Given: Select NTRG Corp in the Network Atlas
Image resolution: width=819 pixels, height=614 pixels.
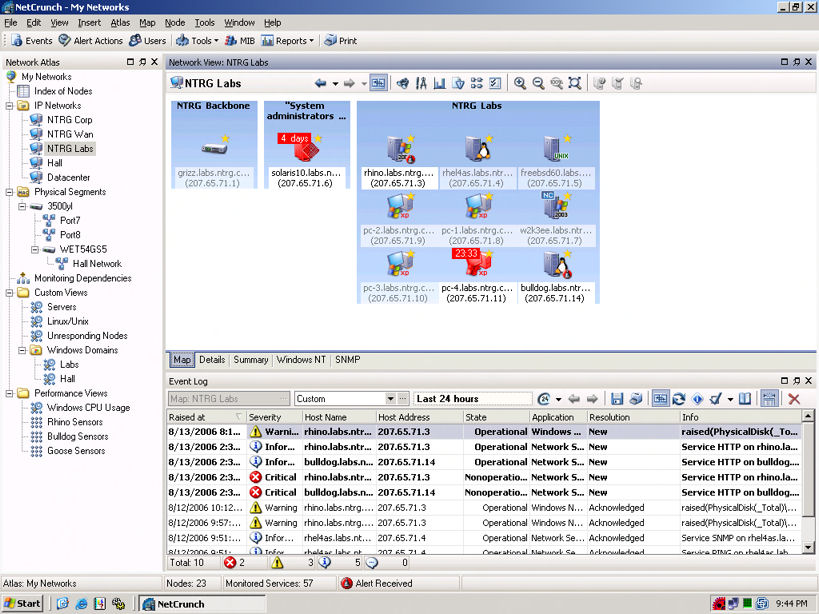Looking at the screenshot, I should (x=69, y=120).
